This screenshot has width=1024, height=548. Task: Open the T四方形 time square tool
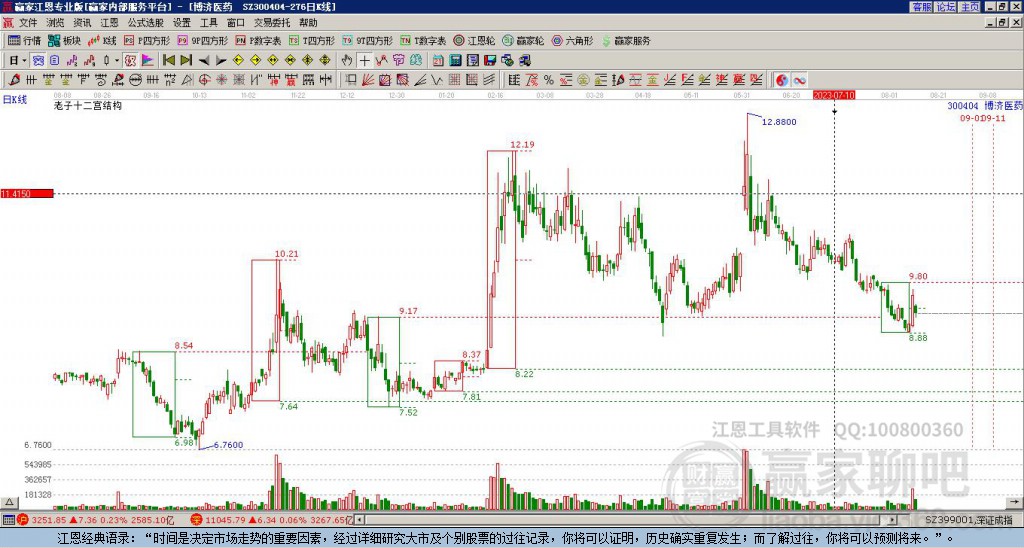[x=312, y=40]
